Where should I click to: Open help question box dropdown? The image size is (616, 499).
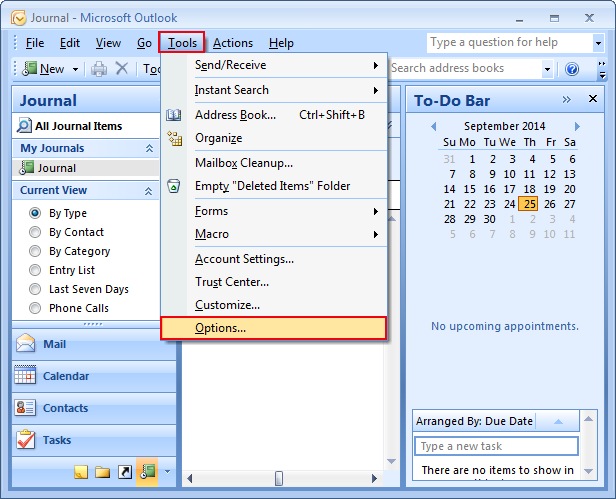pos(598,43)
